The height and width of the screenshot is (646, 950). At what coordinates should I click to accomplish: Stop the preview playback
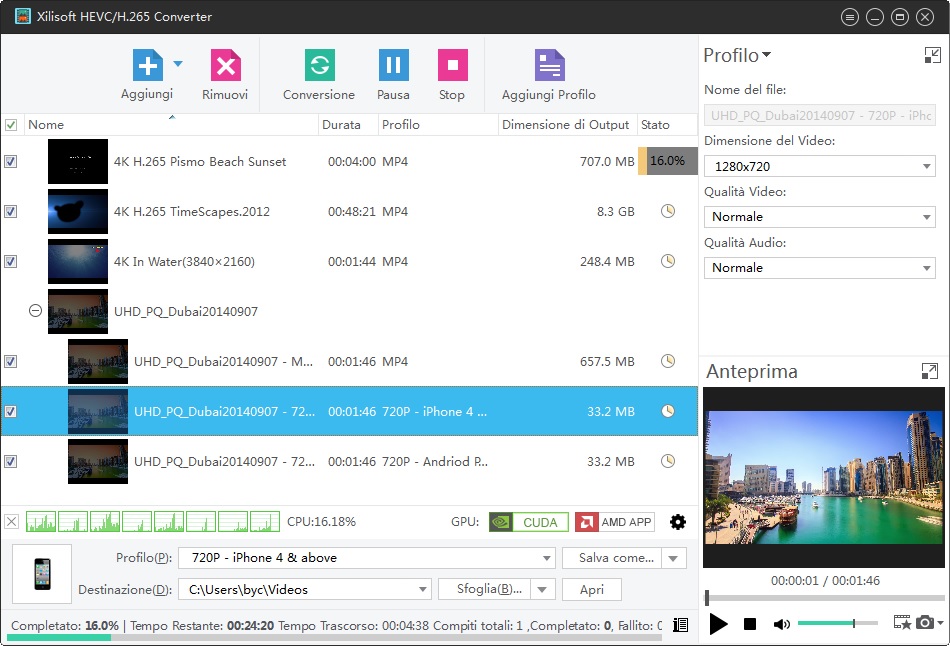point(749,624)
